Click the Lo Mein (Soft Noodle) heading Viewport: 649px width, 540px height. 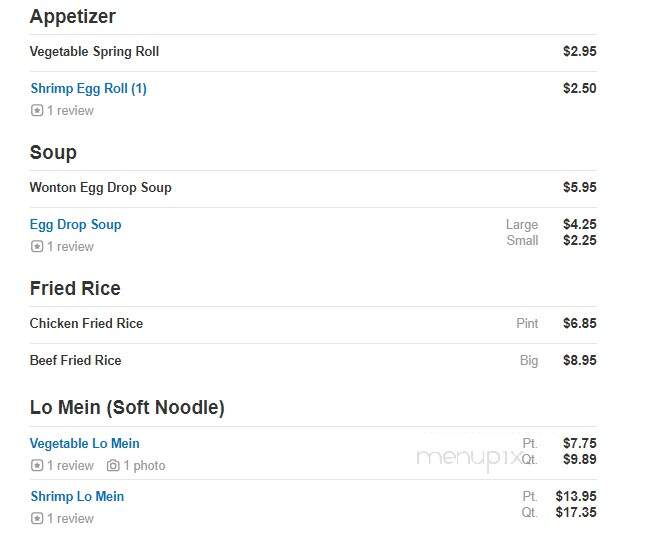click(127, 408)
